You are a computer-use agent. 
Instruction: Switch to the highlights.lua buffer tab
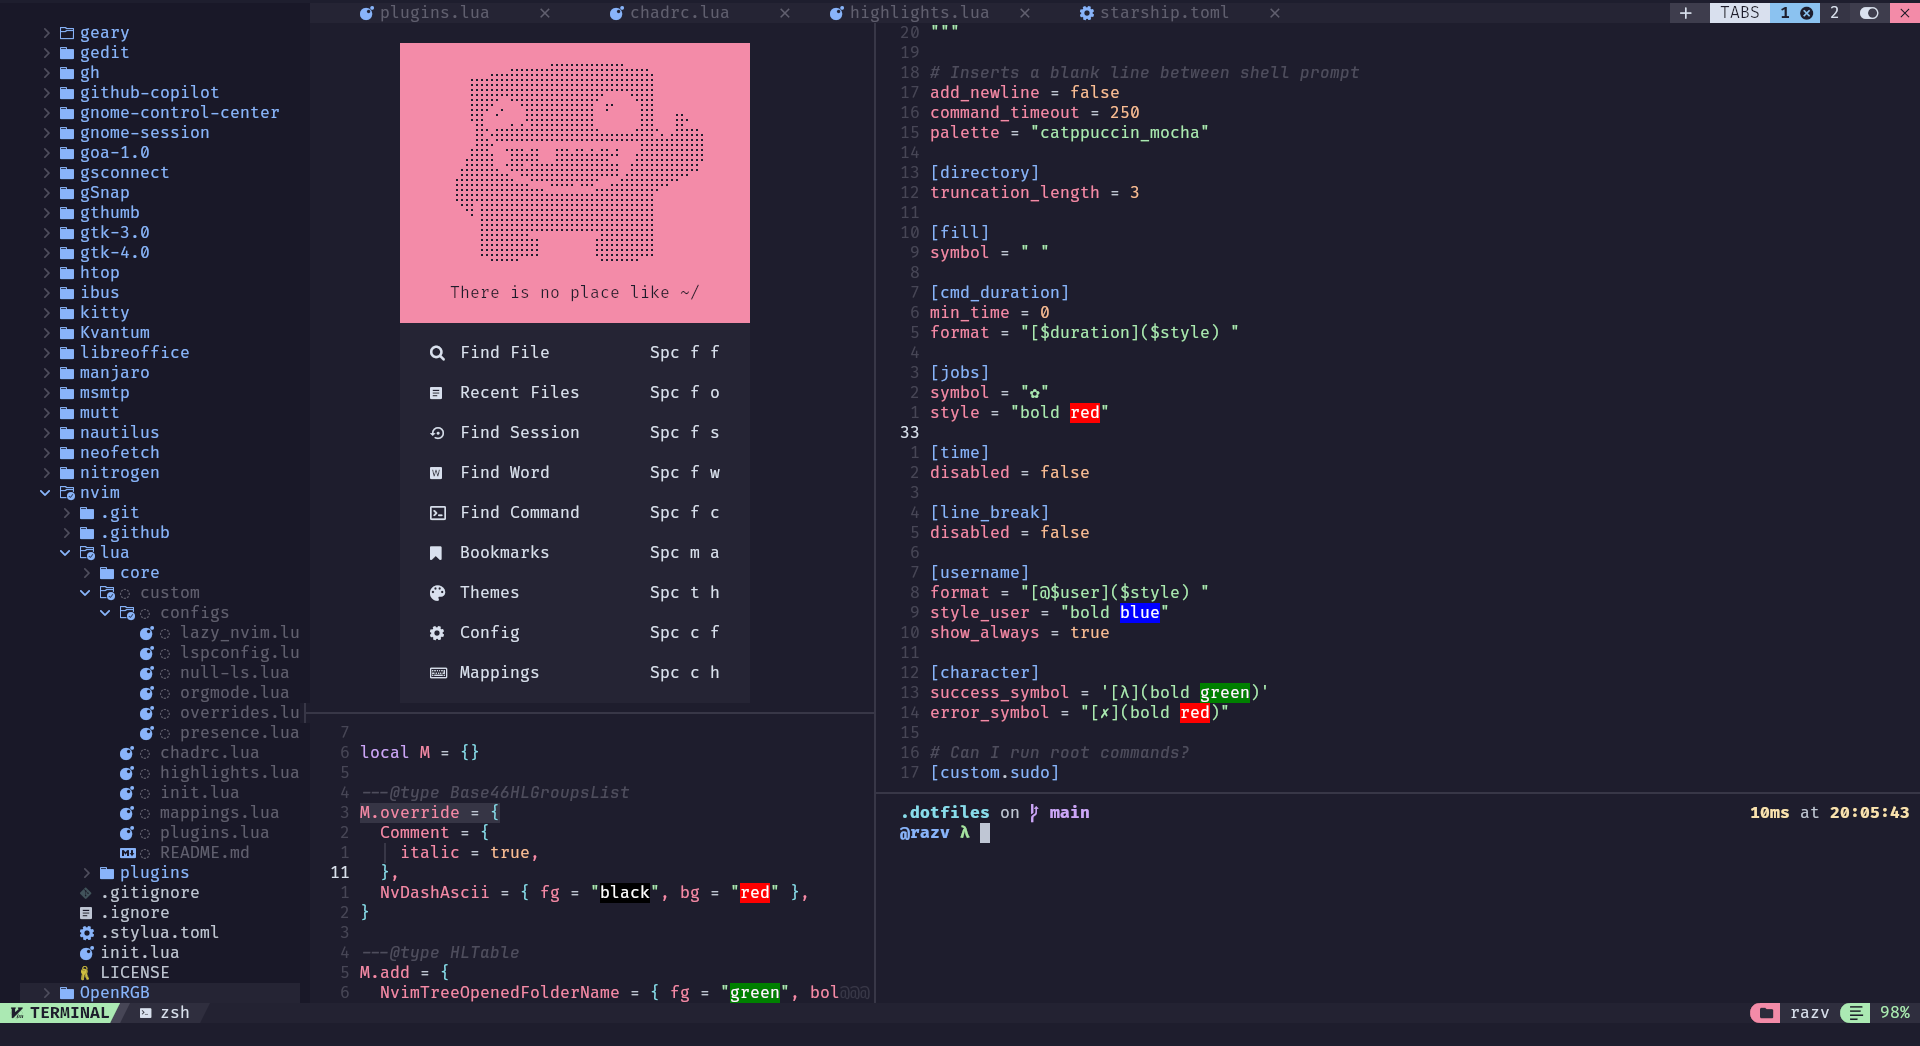coord(920,13)
